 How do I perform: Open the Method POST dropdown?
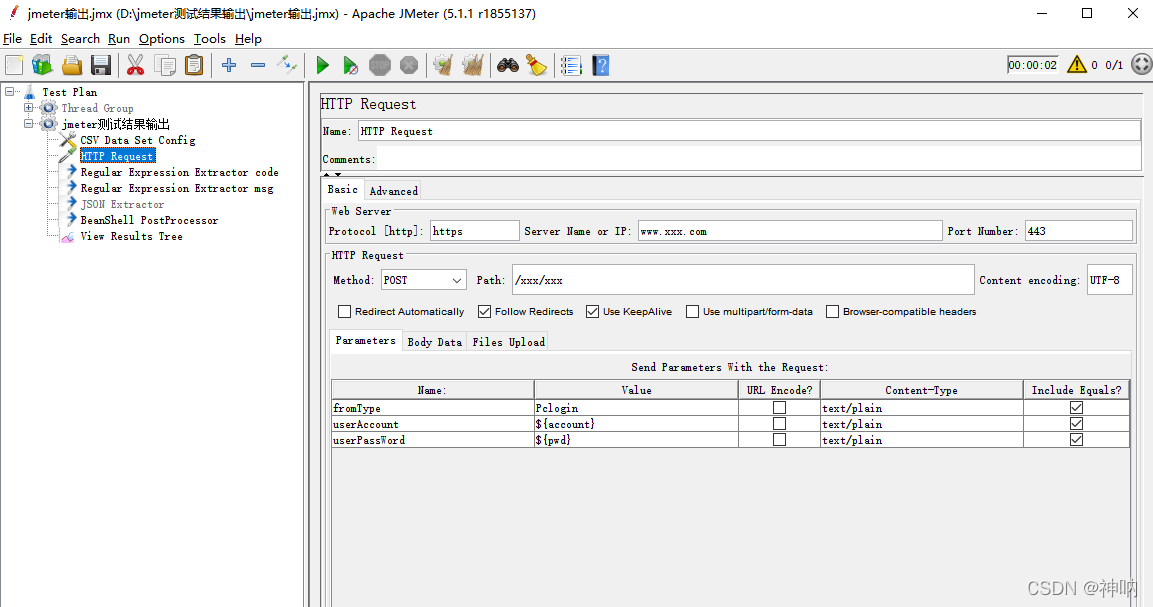(424, 280)
